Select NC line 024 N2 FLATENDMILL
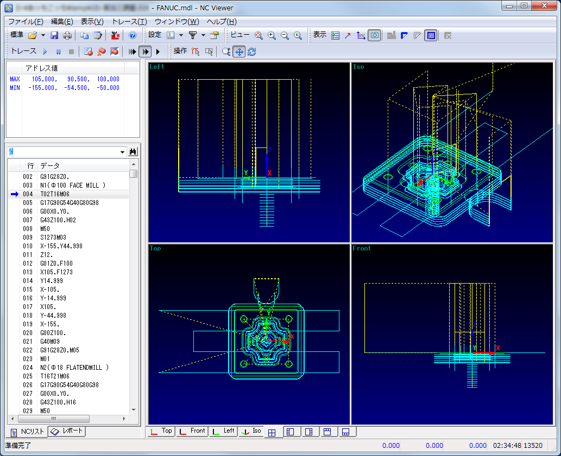The image size is (561, 456). pyautogui.click(x=68, y=368)
